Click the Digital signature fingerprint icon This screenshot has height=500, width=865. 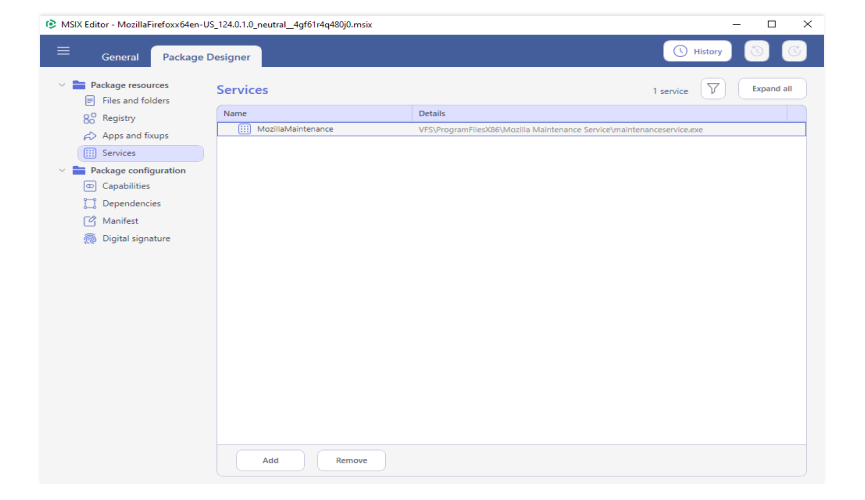coord(90,238)
